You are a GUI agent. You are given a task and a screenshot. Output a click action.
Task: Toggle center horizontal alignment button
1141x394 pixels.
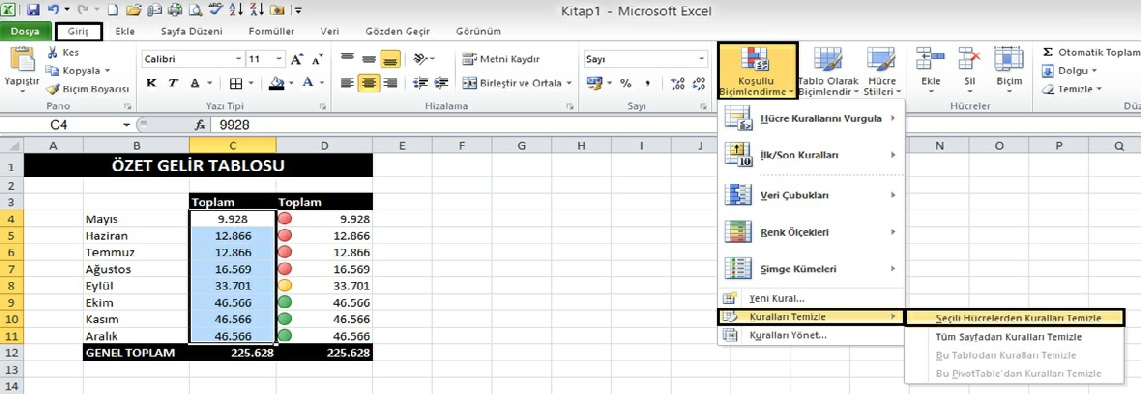[369, 83]
